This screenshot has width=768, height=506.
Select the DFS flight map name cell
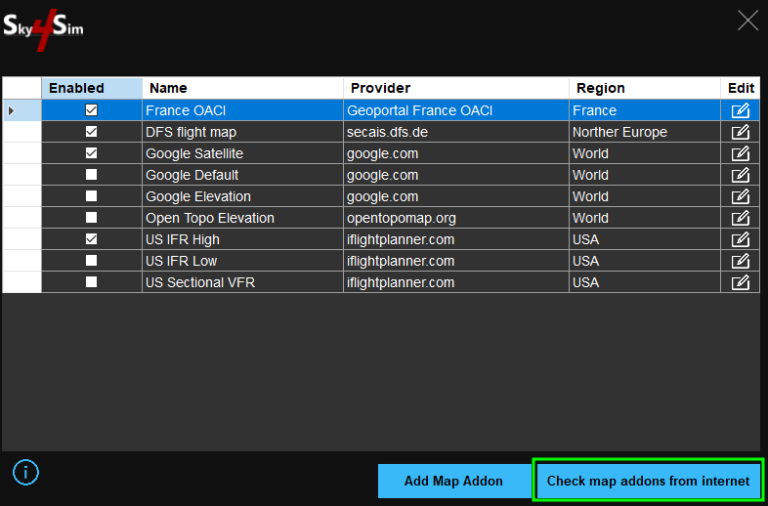tap(243, 132)
